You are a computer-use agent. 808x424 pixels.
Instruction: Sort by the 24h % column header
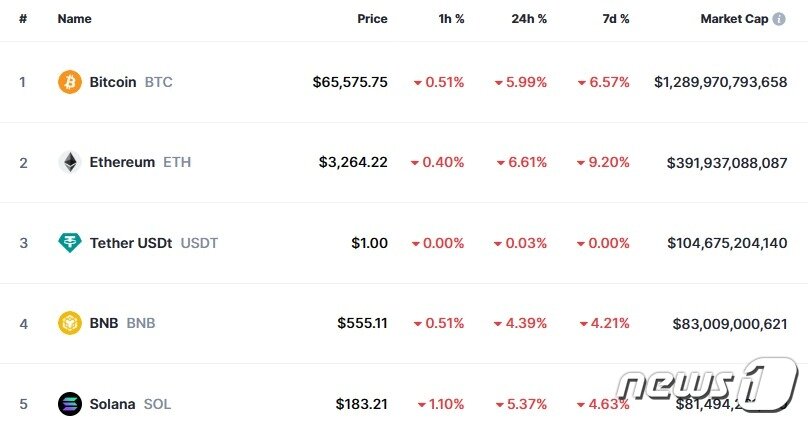(529, 19)
